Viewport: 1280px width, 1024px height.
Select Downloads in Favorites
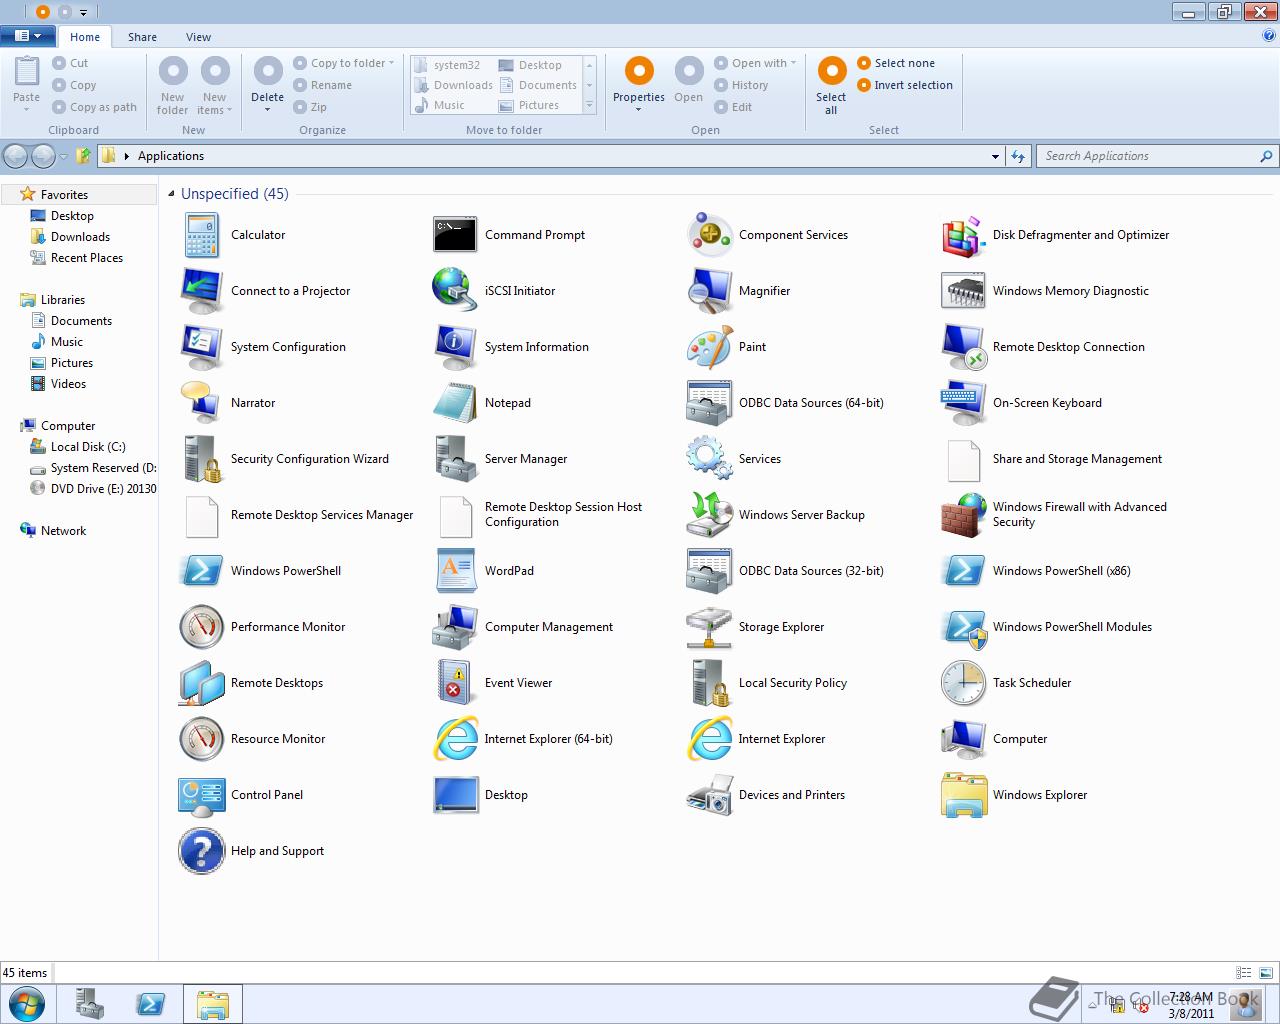pyautogui.click(x=80, y=237)
